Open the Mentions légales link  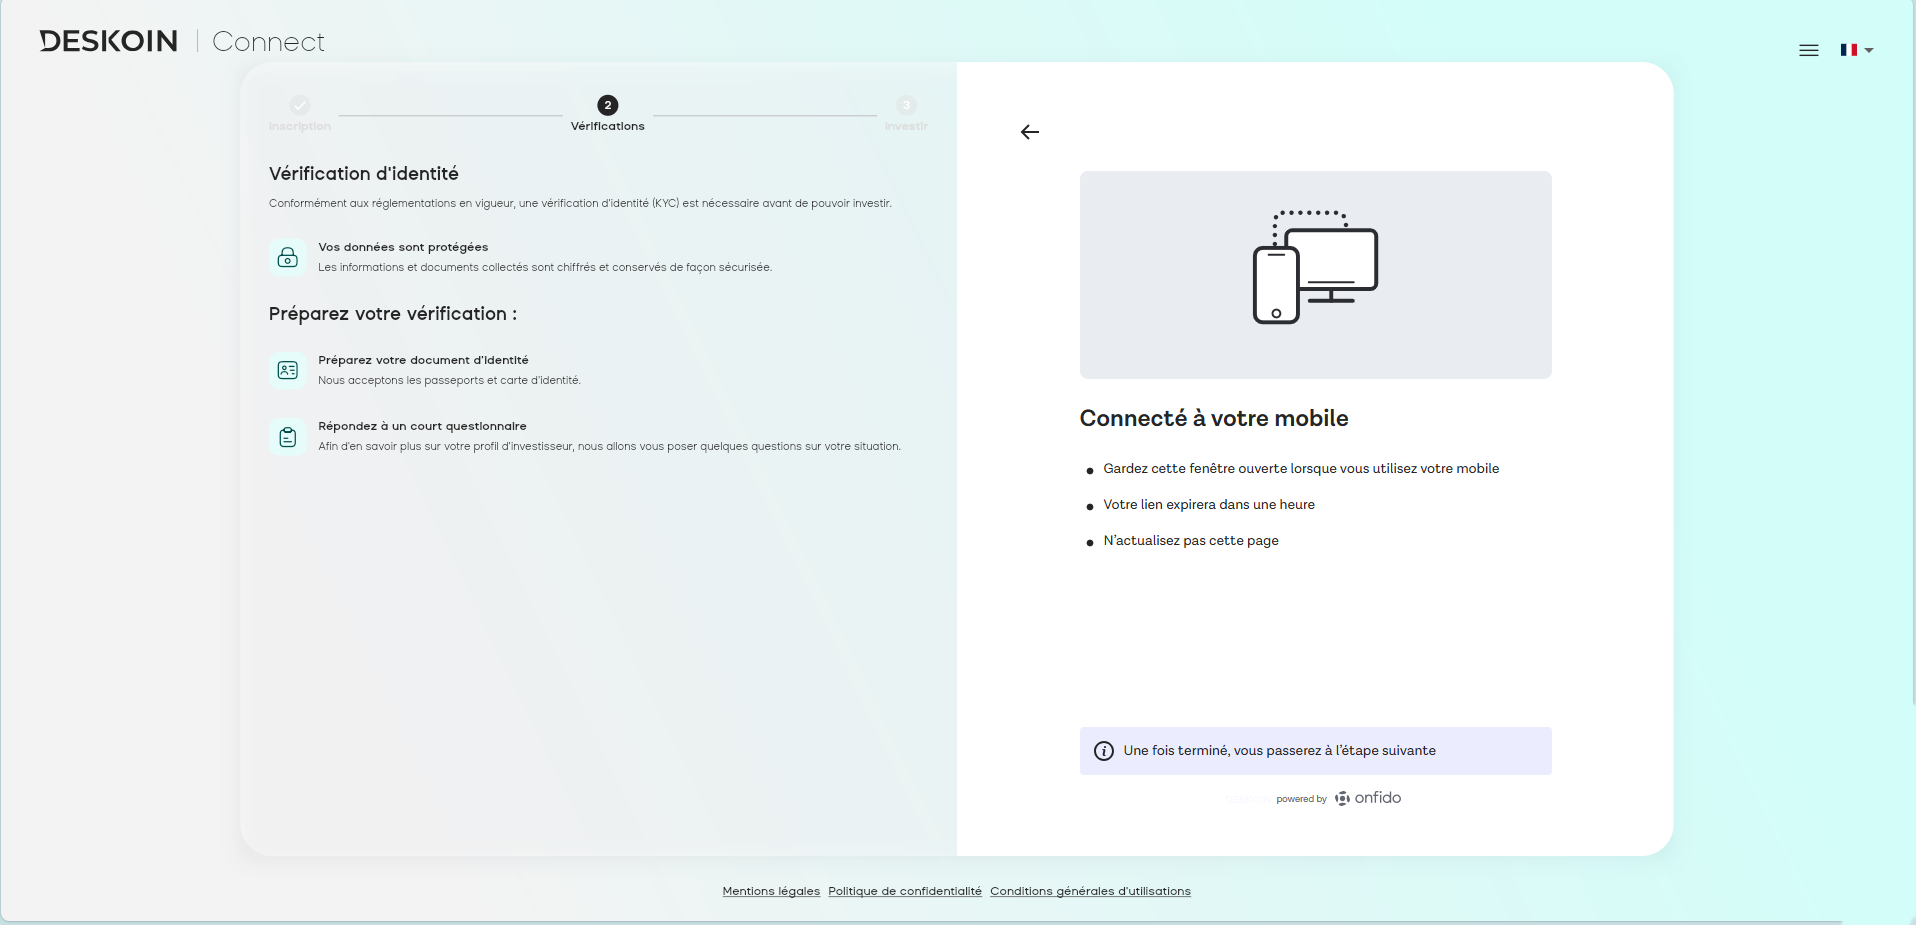coord(770,891)
